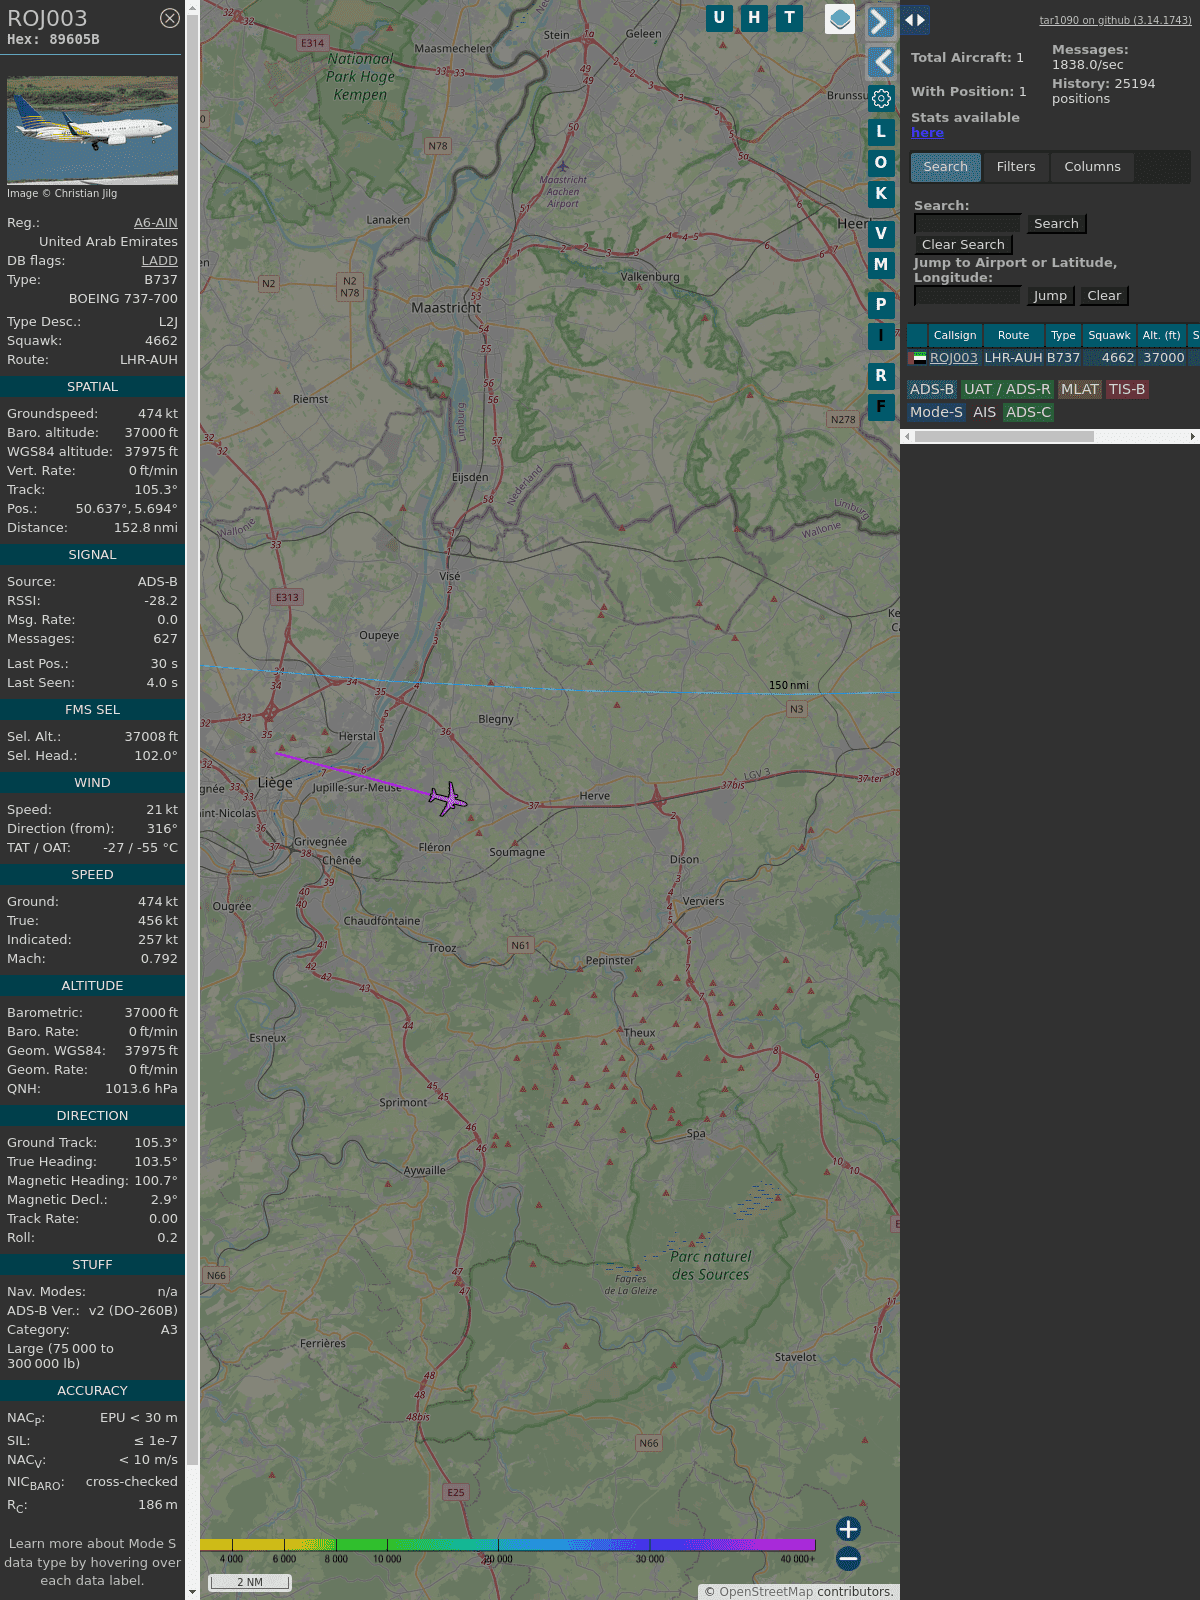The height and width of the screenshot is (1600, 1200).
Task: Toggle the U map button
Action: pyautogui.click(x=719, y=18)
